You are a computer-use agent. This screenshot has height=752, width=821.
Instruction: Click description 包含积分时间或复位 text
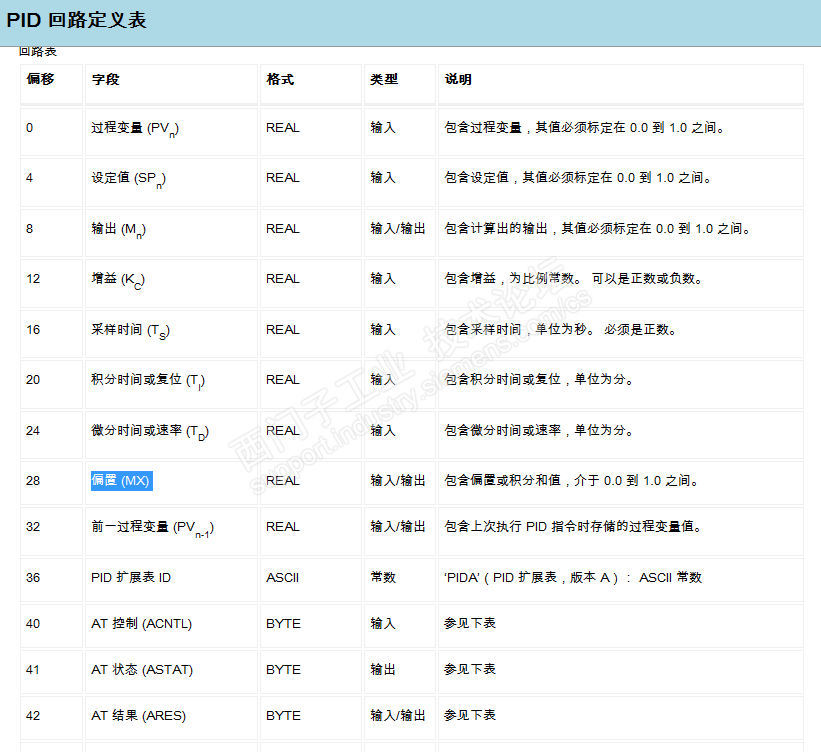tap(539, 380)
